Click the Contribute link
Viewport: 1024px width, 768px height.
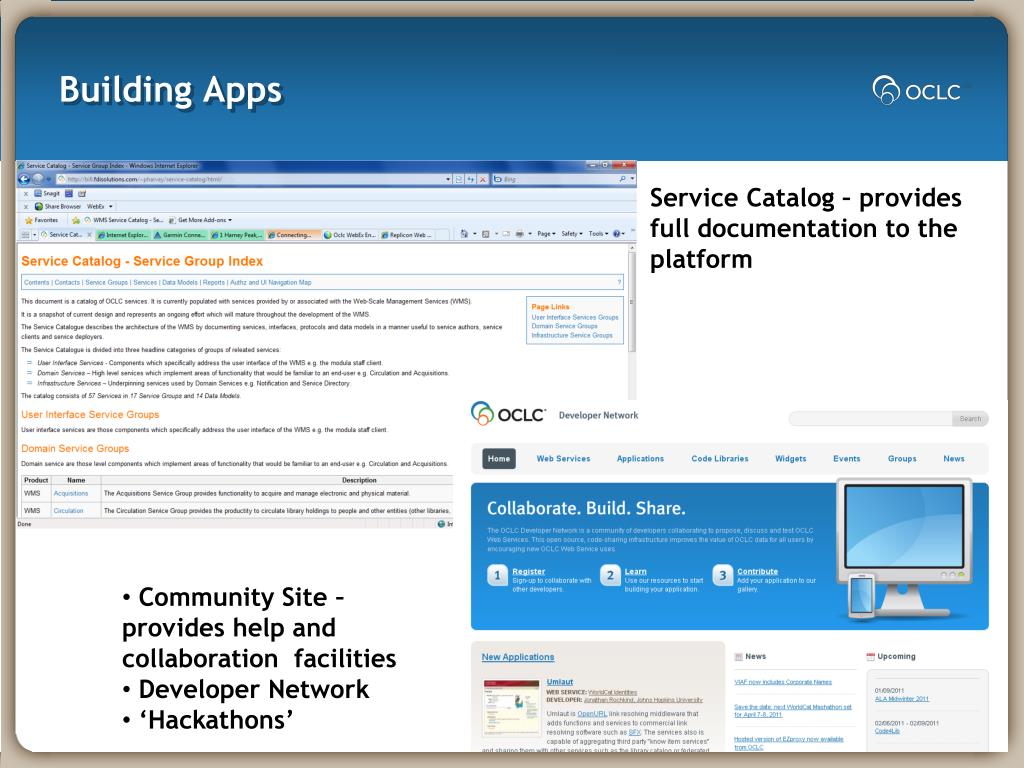click(x=758, y=571)
